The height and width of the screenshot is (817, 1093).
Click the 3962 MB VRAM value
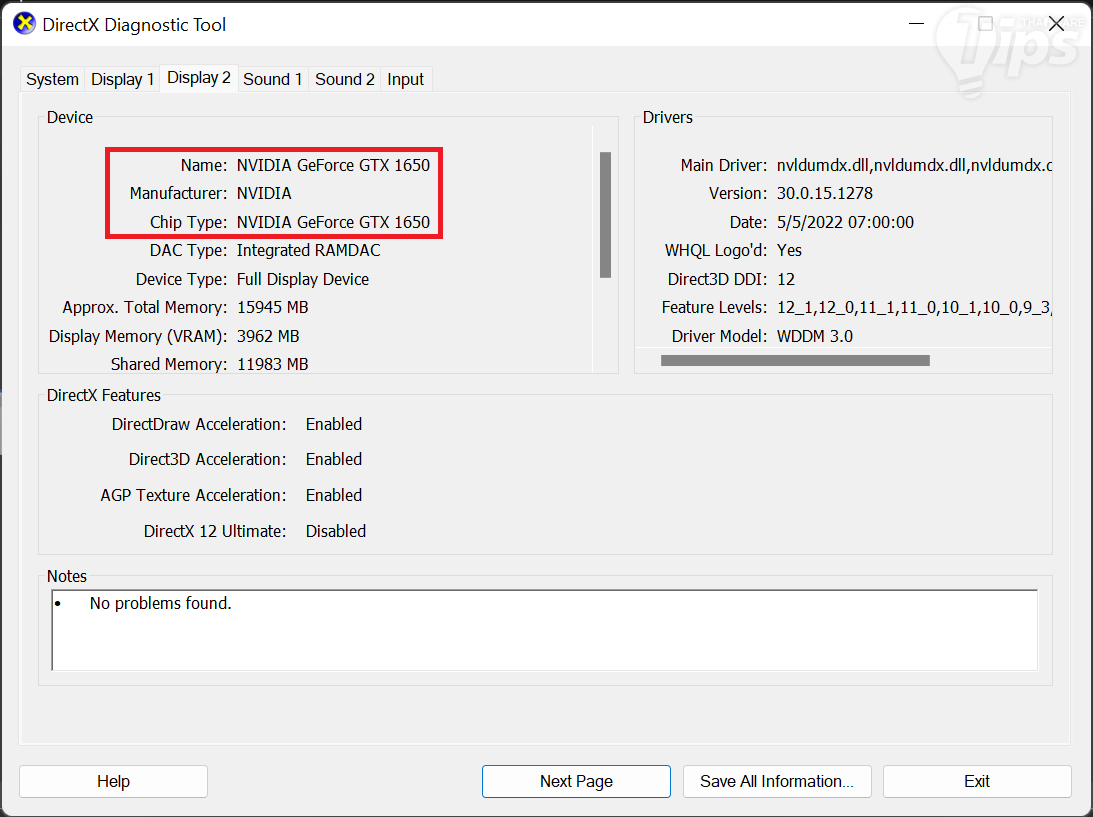(268, 336)
